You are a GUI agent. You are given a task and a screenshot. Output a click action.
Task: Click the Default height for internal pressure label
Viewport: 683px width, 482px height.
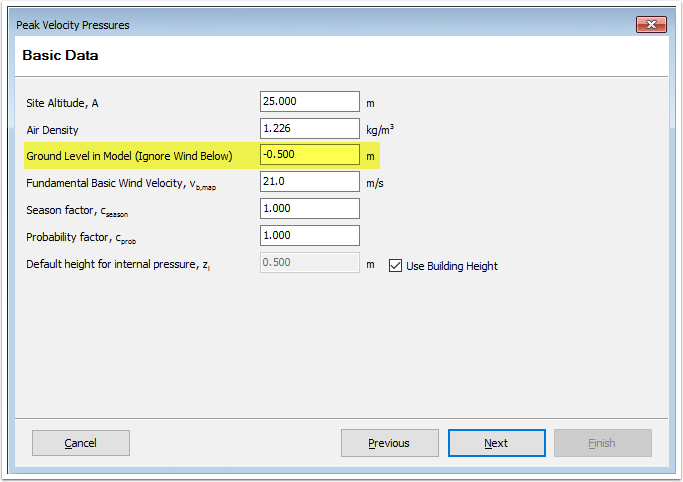(118, 265)
